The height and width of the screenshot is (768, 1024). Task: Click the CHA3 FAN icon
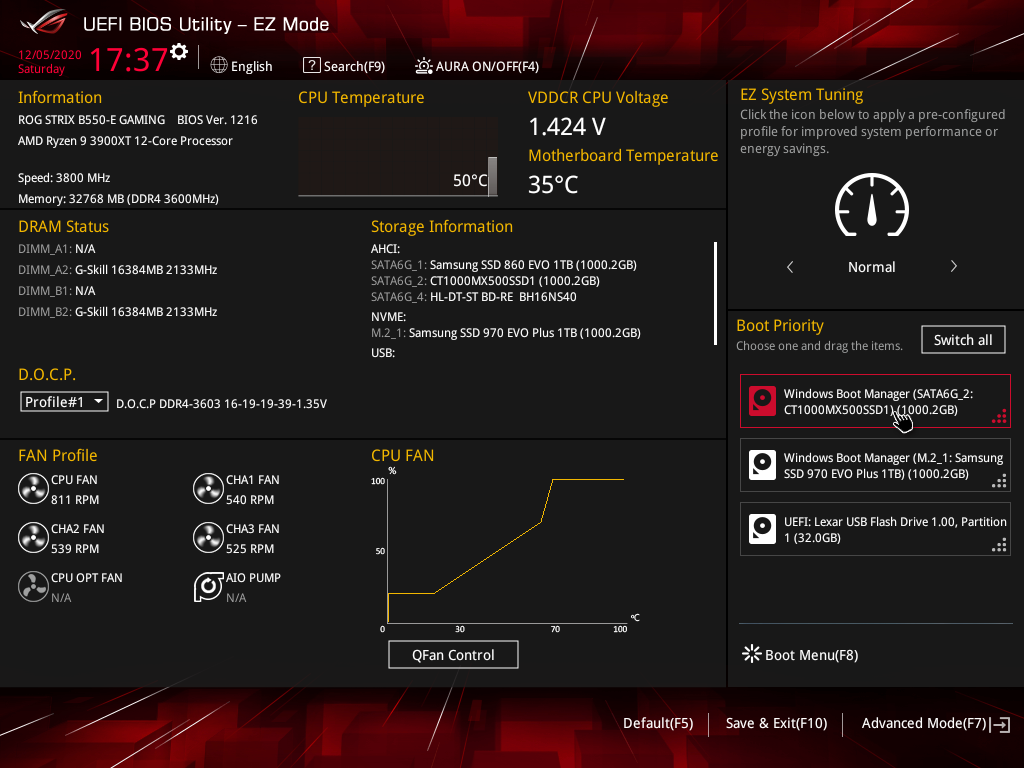coord(208,537)
